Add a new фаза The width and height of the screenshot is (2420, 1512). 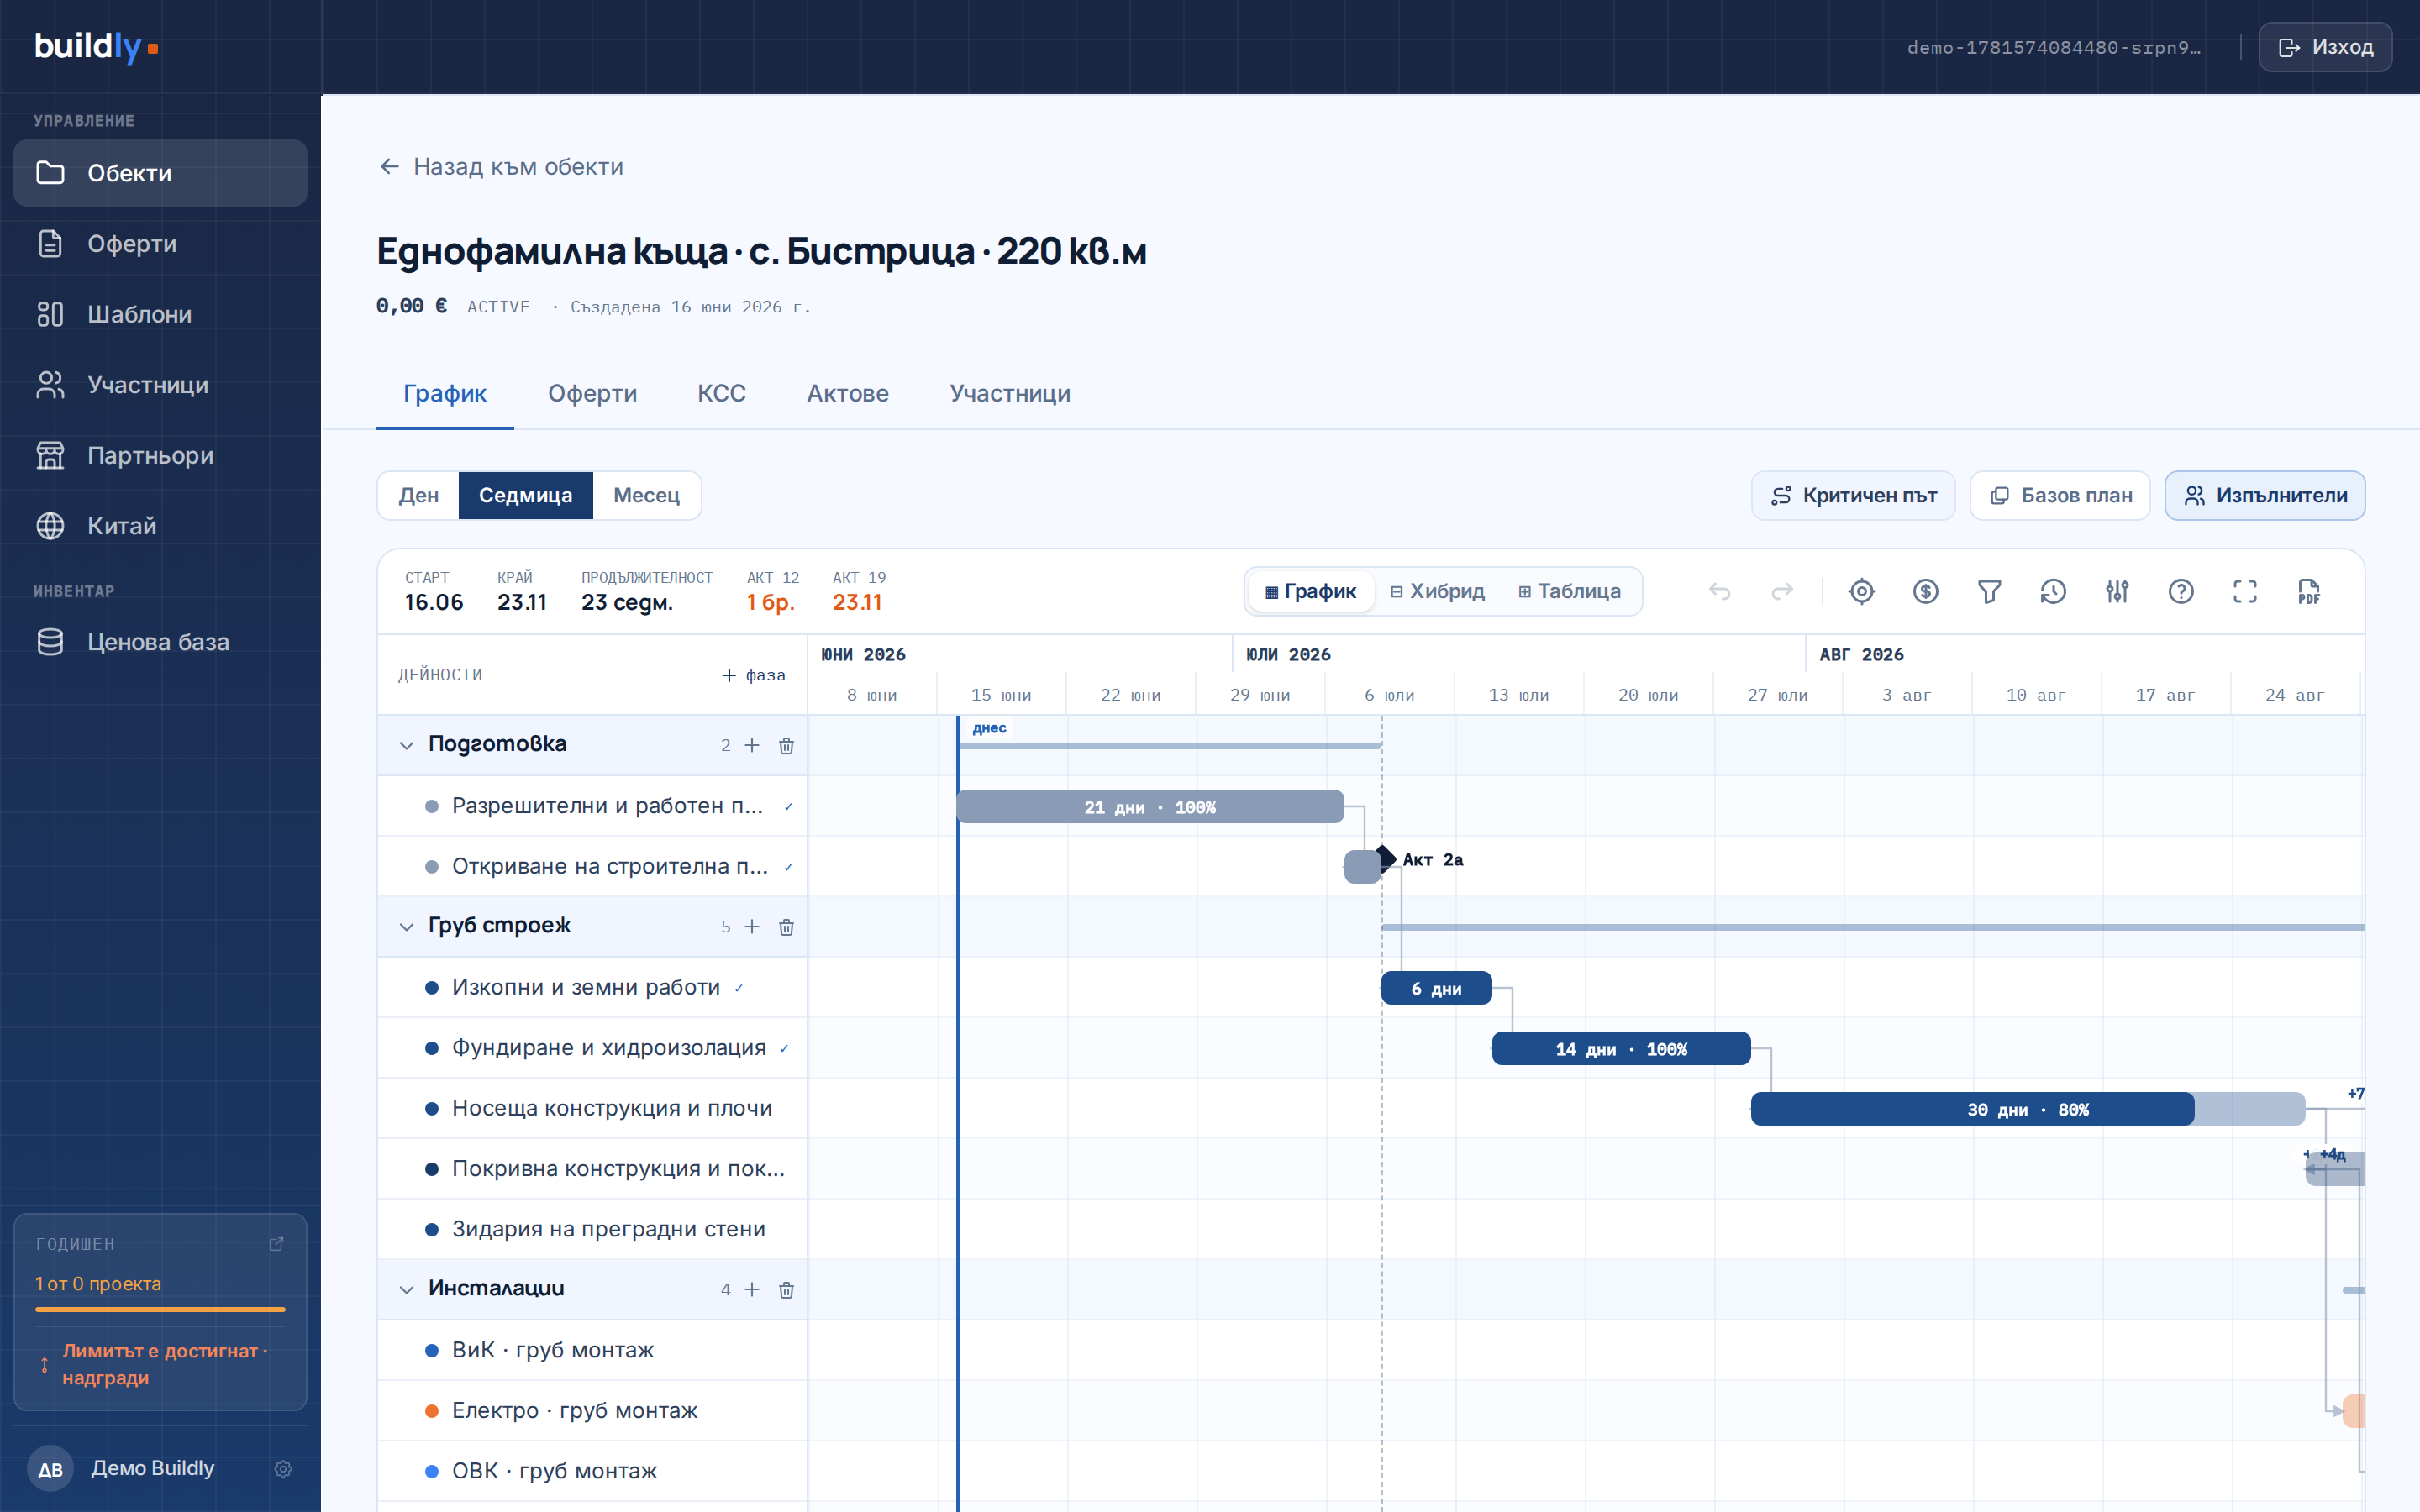[754, 676]
